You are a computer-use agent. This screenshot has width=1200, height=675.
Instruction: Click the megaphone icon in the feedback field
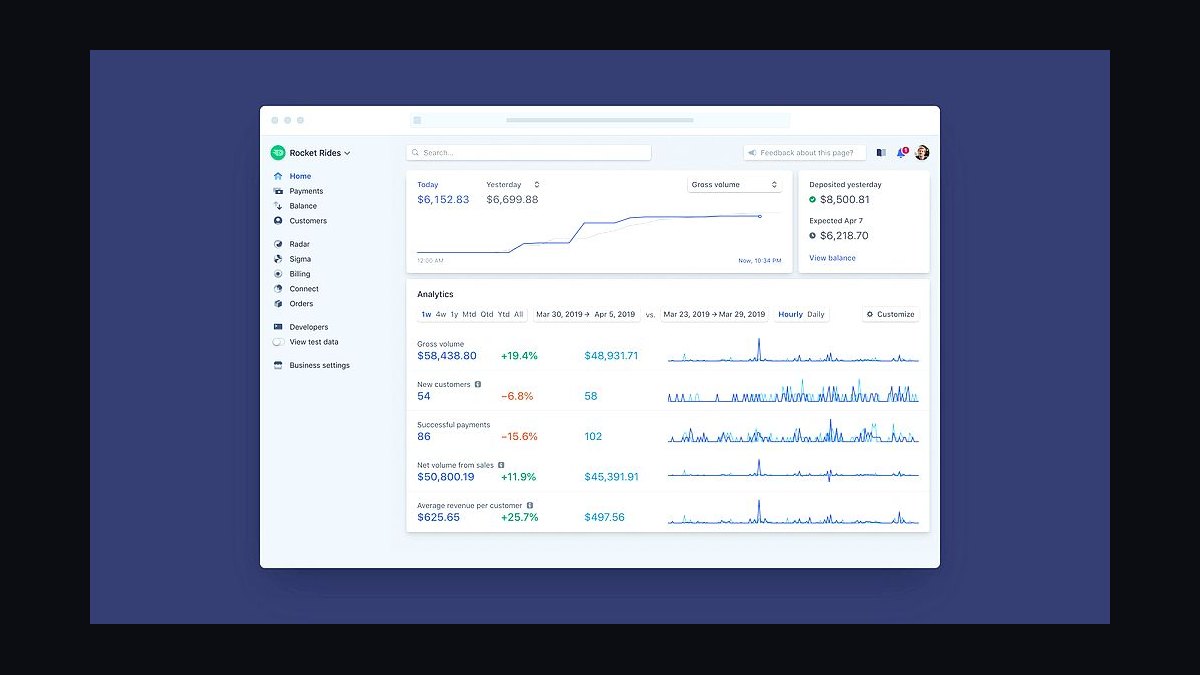[752, 153]
